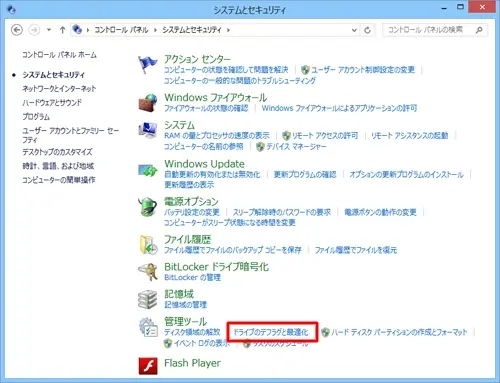Open the System computer icon
This screenshot has width=500, height=383.
click(148, 130)
